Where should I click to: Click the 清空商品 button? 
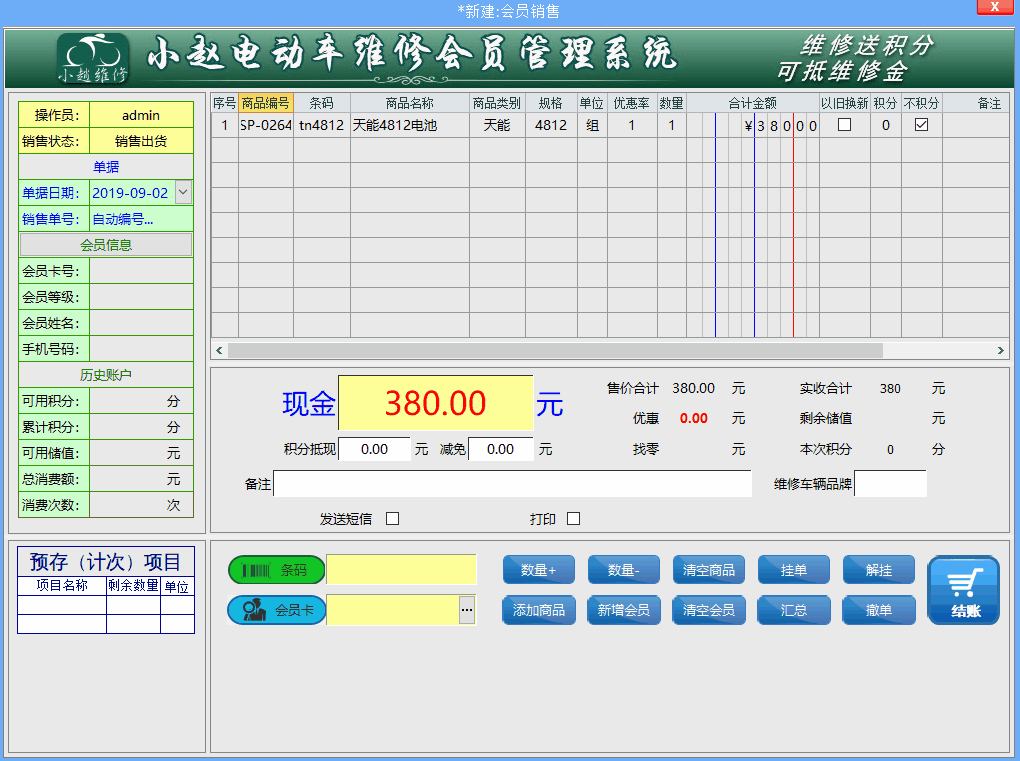708,570
